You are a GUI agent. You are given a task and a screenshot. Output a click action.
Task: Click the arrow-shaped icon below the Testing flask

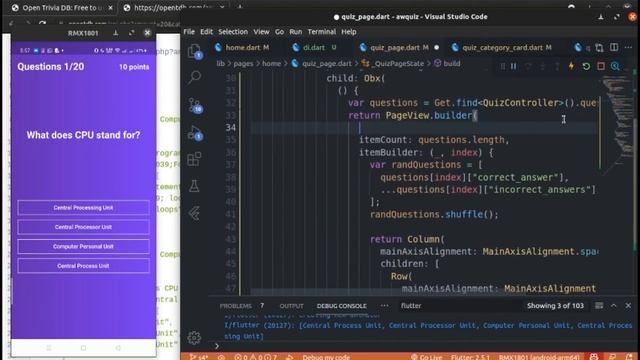tap(194, 213)
